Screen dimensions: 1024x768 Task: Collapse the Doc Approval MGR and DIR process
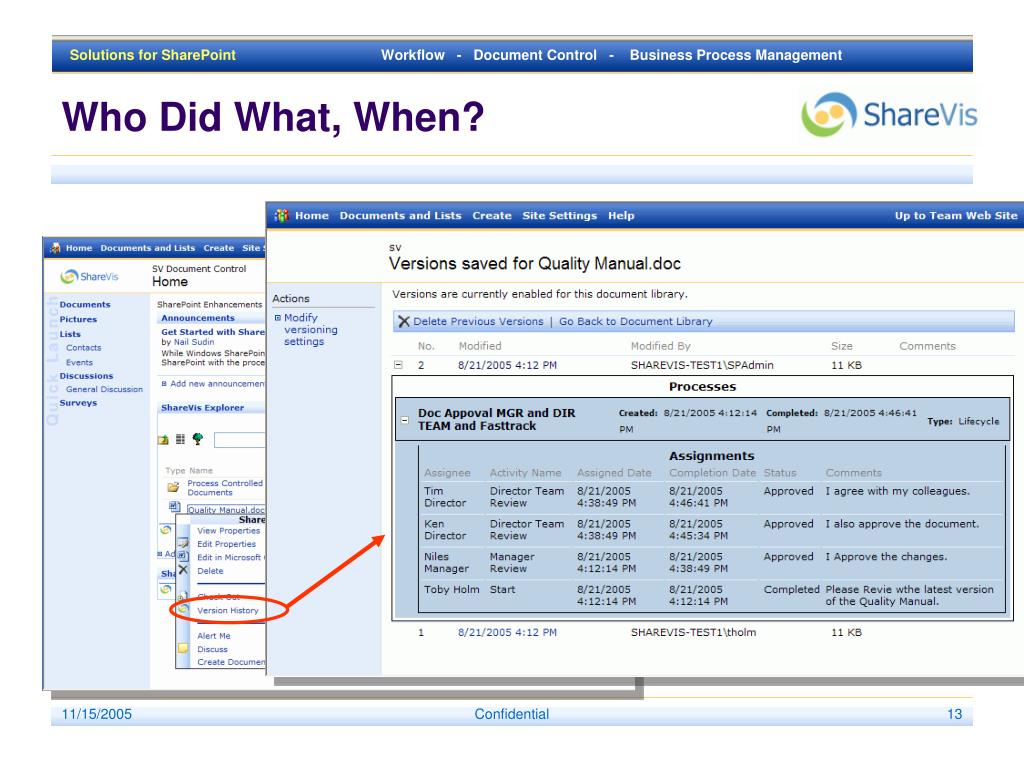click(405, 421)
